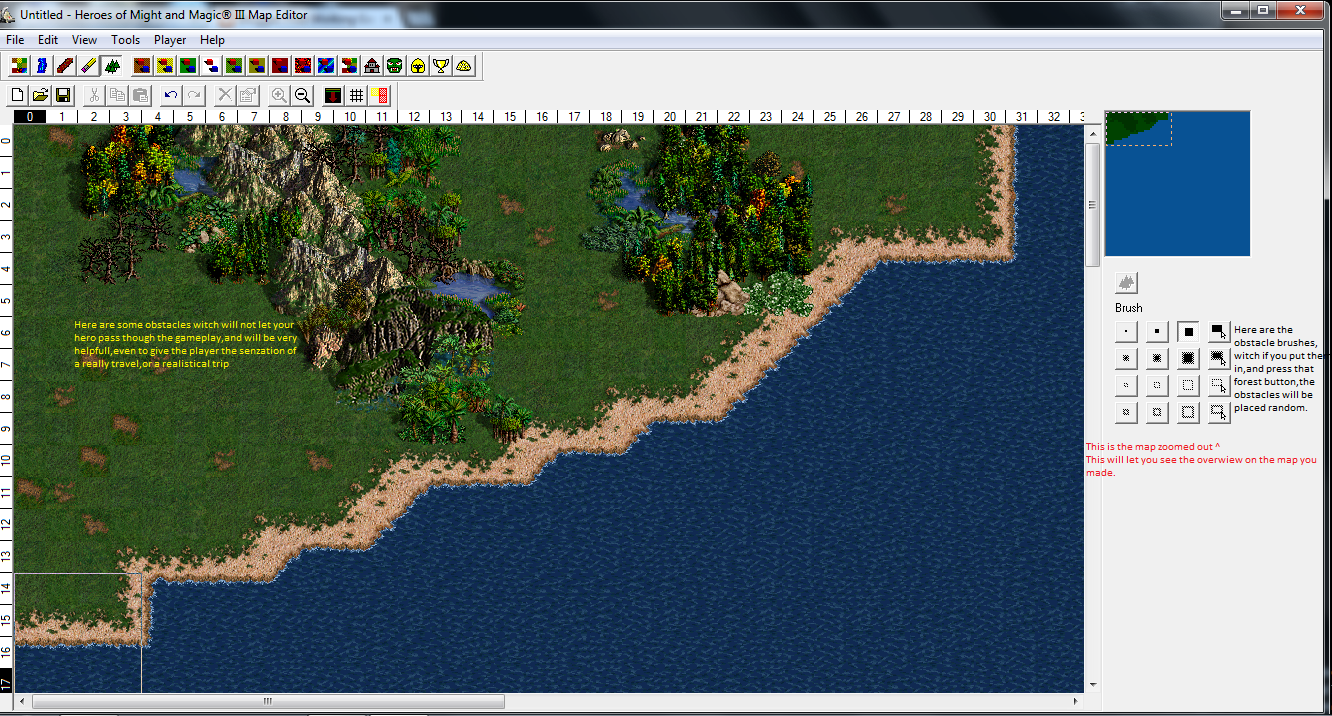Select the solid area-fill brush with cursor
The image size is (1332, 716).
tap(1218, 331)
